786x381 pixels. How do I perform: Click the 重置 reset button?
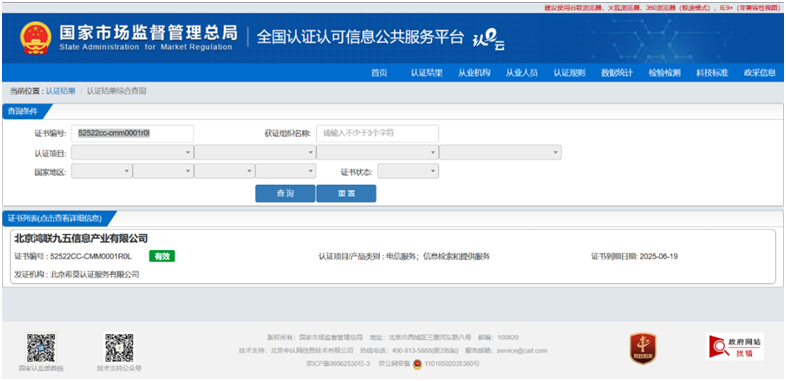(x=346, y=194)
